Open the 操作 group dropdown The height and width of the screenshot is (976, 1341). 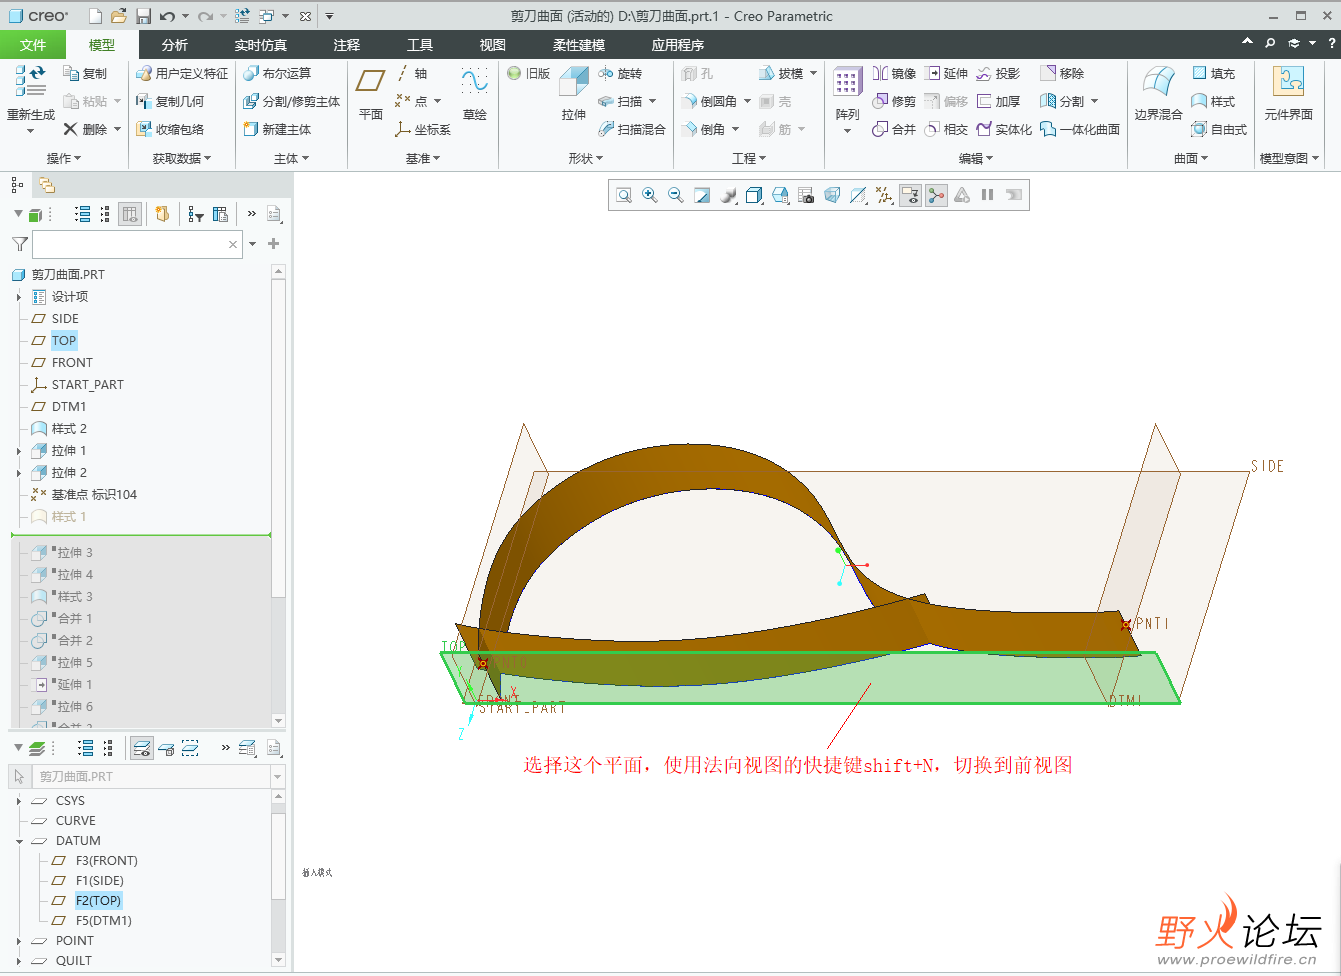[x=64, y=158]
